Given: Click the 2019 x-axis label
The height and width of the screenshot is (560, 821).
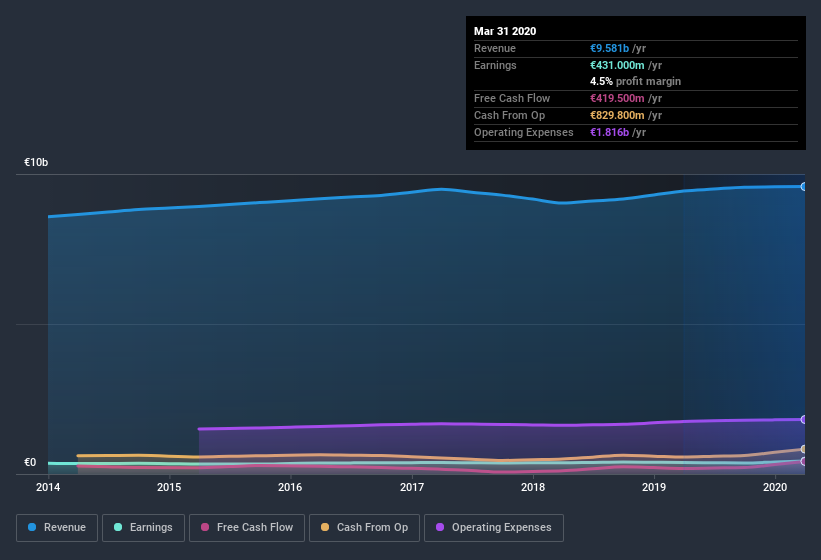Looking at the screenshot, I should tap(654, 487).
